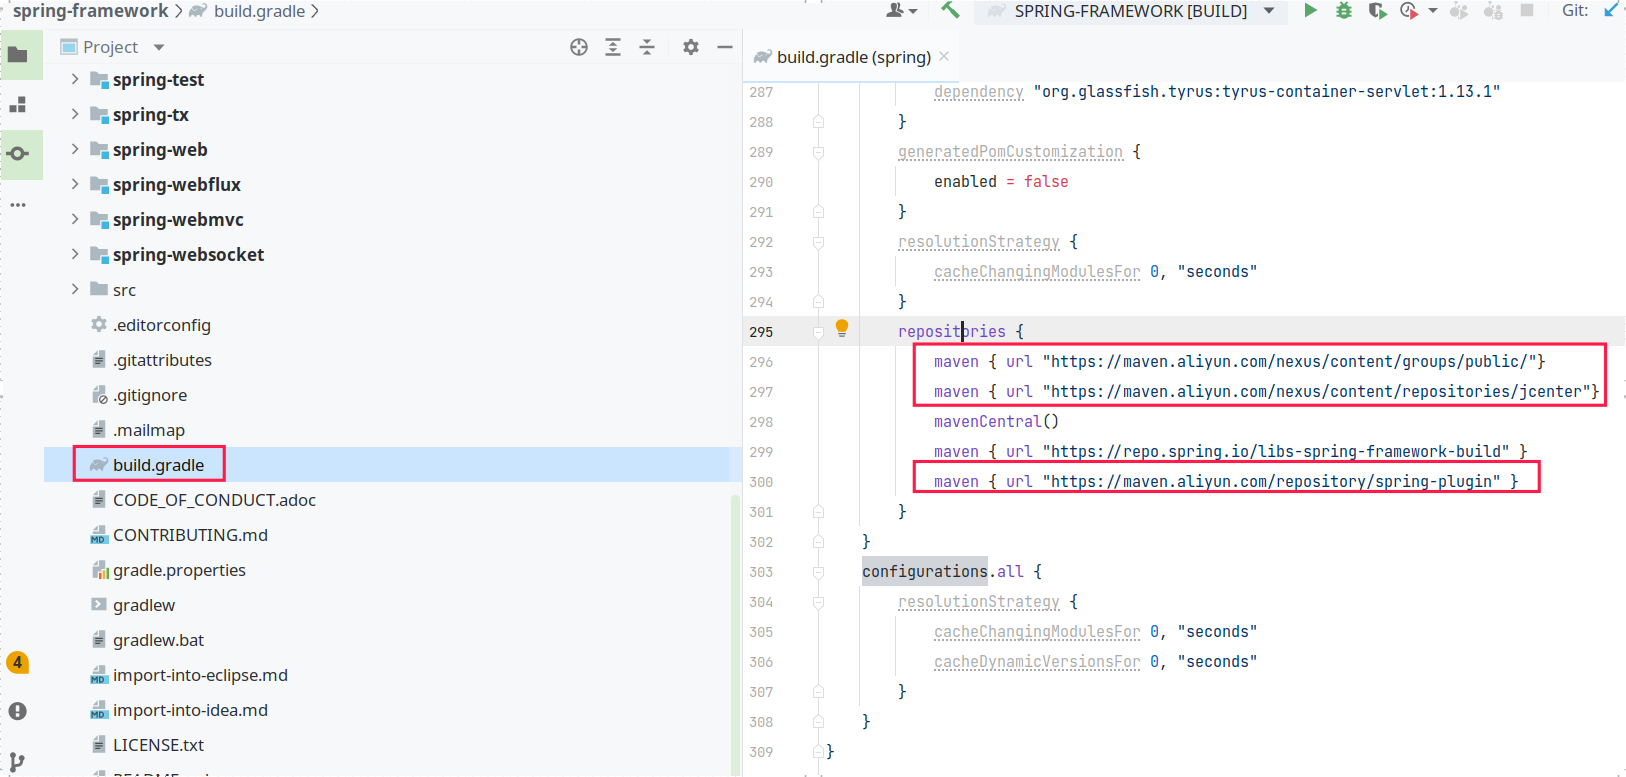Click the Expand All icon in Project panel
This screenshot has width=1626, height=777.
[x=613, y=47]
